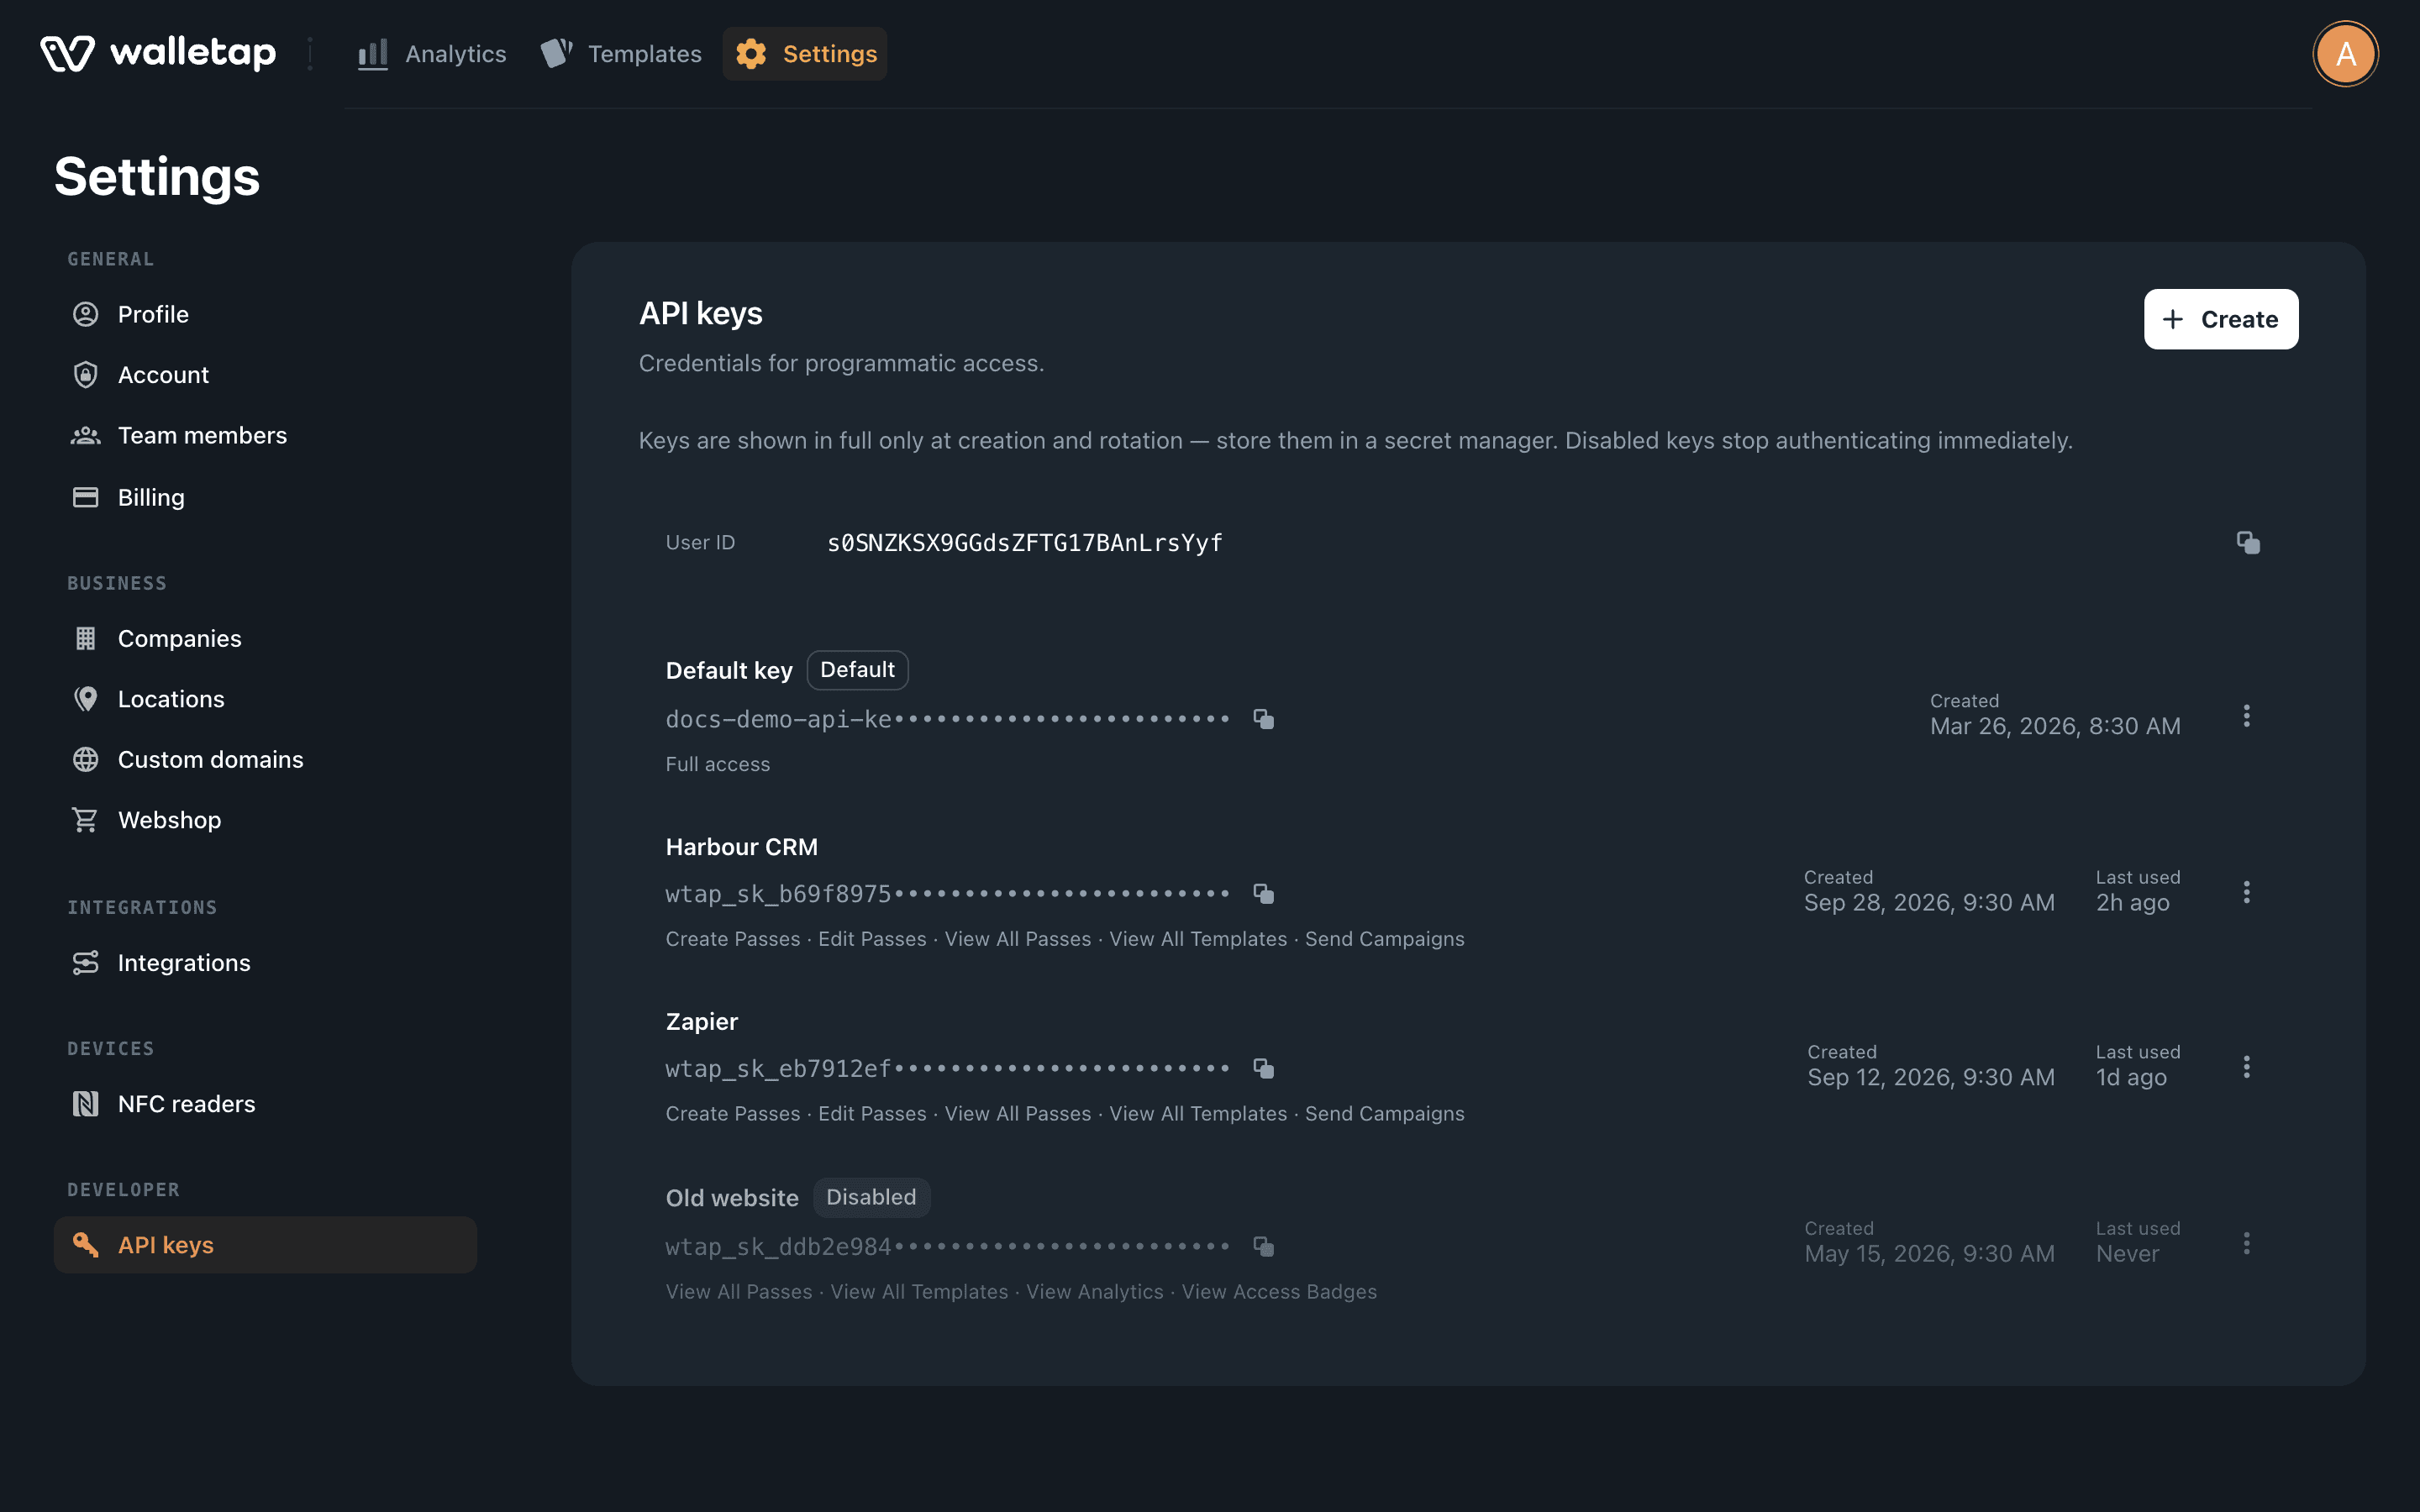Screen dimensions: 2420x1512
Task: Click 'Never' last used value
Action: tap(2127, 1254)
